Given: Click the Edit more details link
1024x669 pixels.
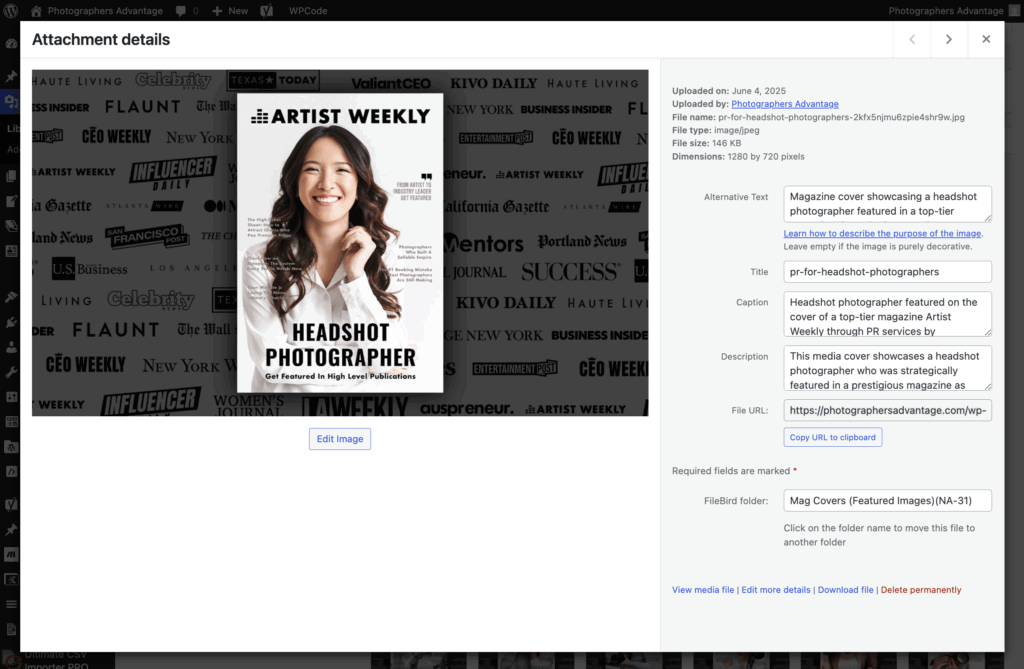Looking at the screenshot, I should click(776, 590).
